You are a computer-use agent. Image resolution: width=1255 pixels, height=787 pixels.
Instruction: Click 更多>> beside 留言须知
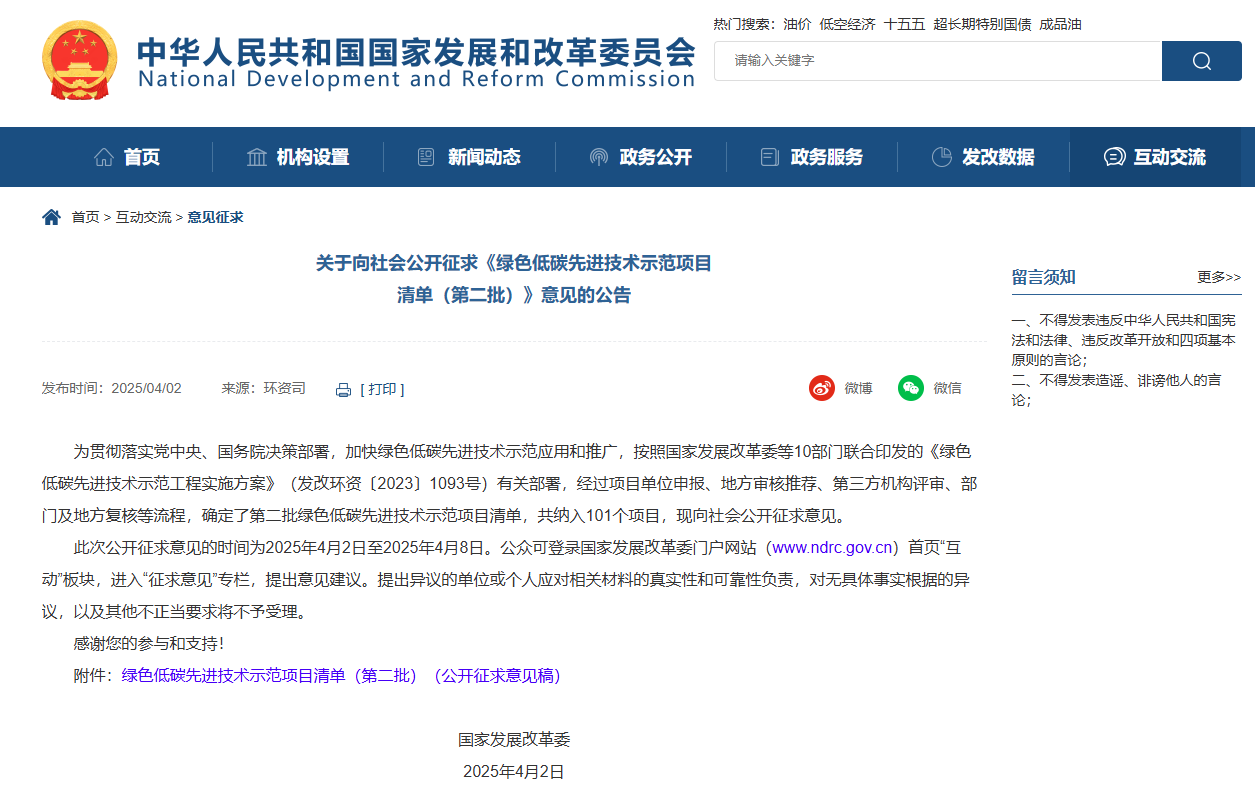coord(1218,277)
